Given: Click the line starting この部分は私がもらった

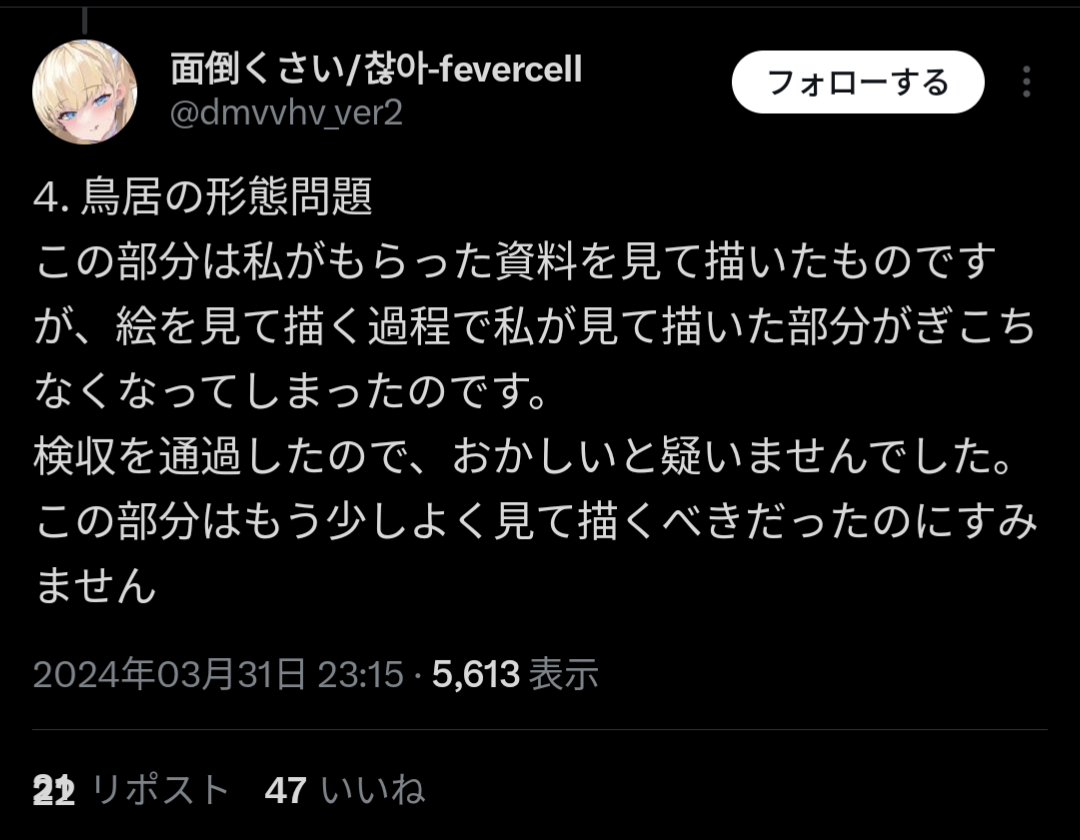Looking at the screenshot, I should coord(515,262).
